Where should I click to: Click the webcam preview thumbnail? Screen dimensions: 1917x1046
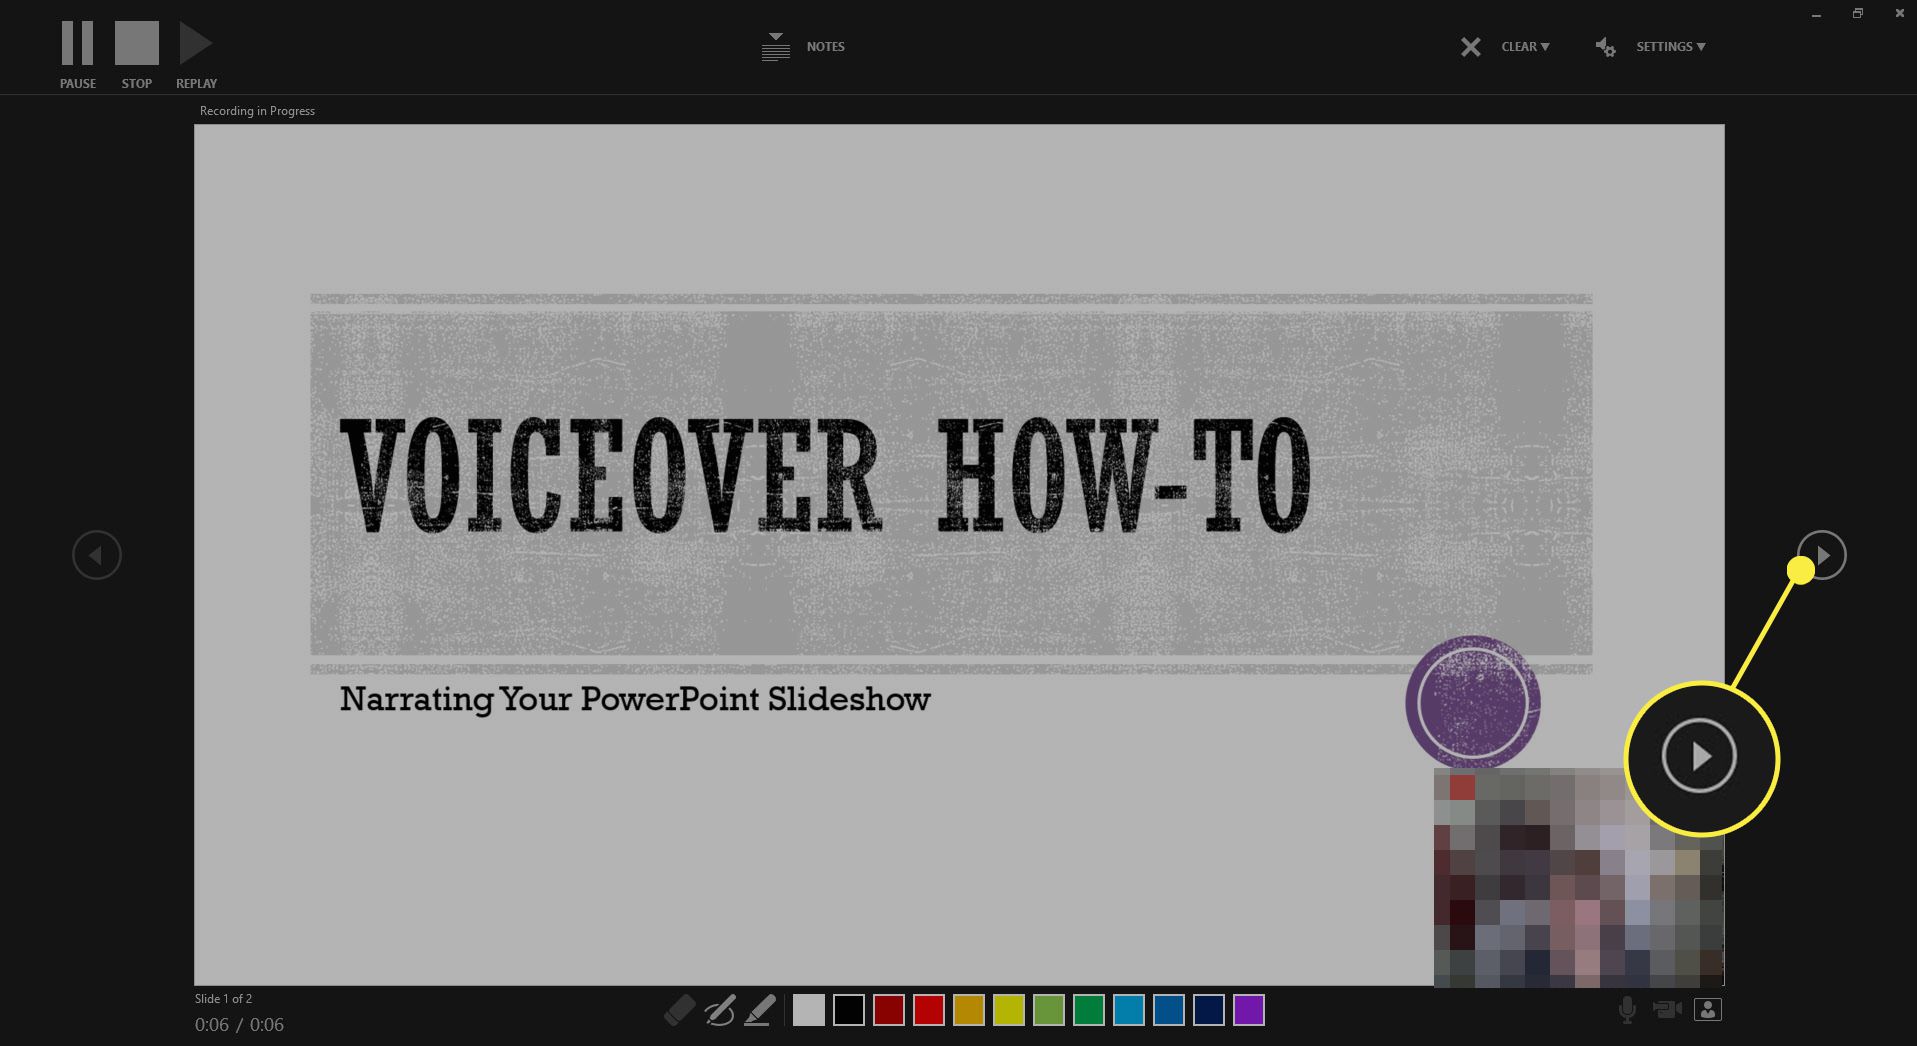[x=1579, y=877]
